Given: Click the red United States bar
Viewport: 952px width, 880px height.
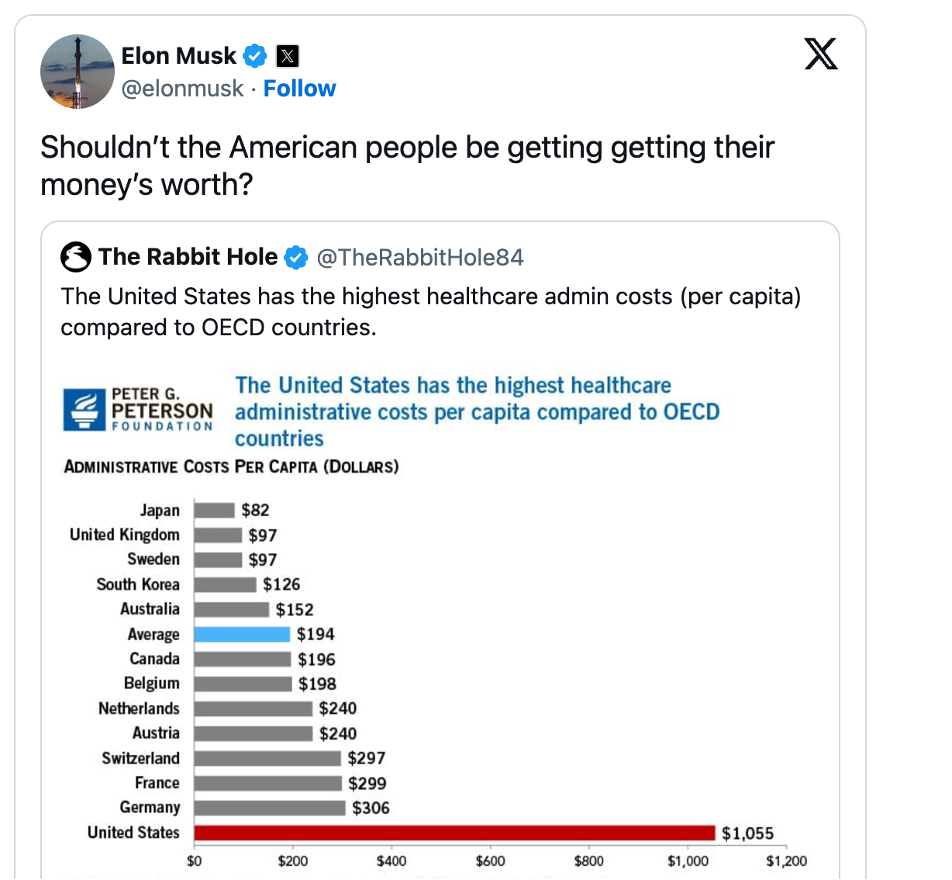Looking at the screenshot, I should 454,833.
